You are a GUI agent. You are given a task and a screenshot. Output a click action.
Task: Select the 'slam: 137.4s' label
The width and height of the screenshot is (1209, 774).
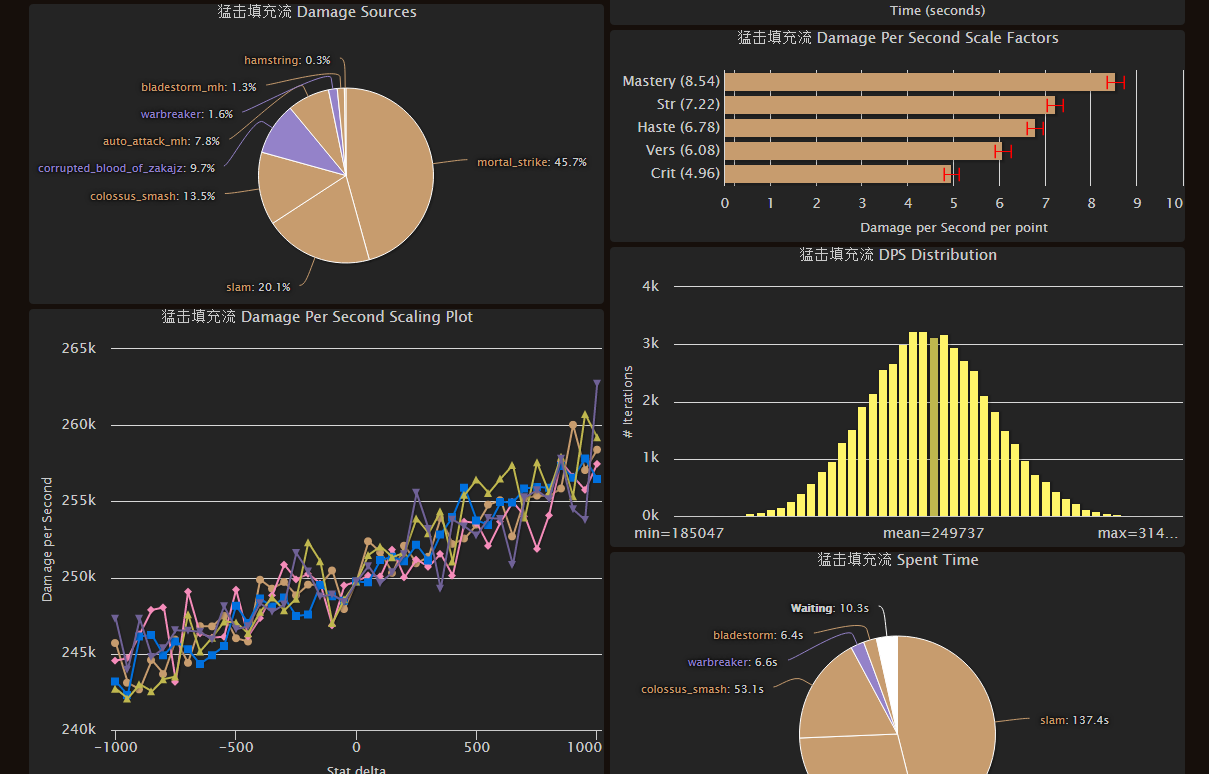click(x=1074, y=720)
